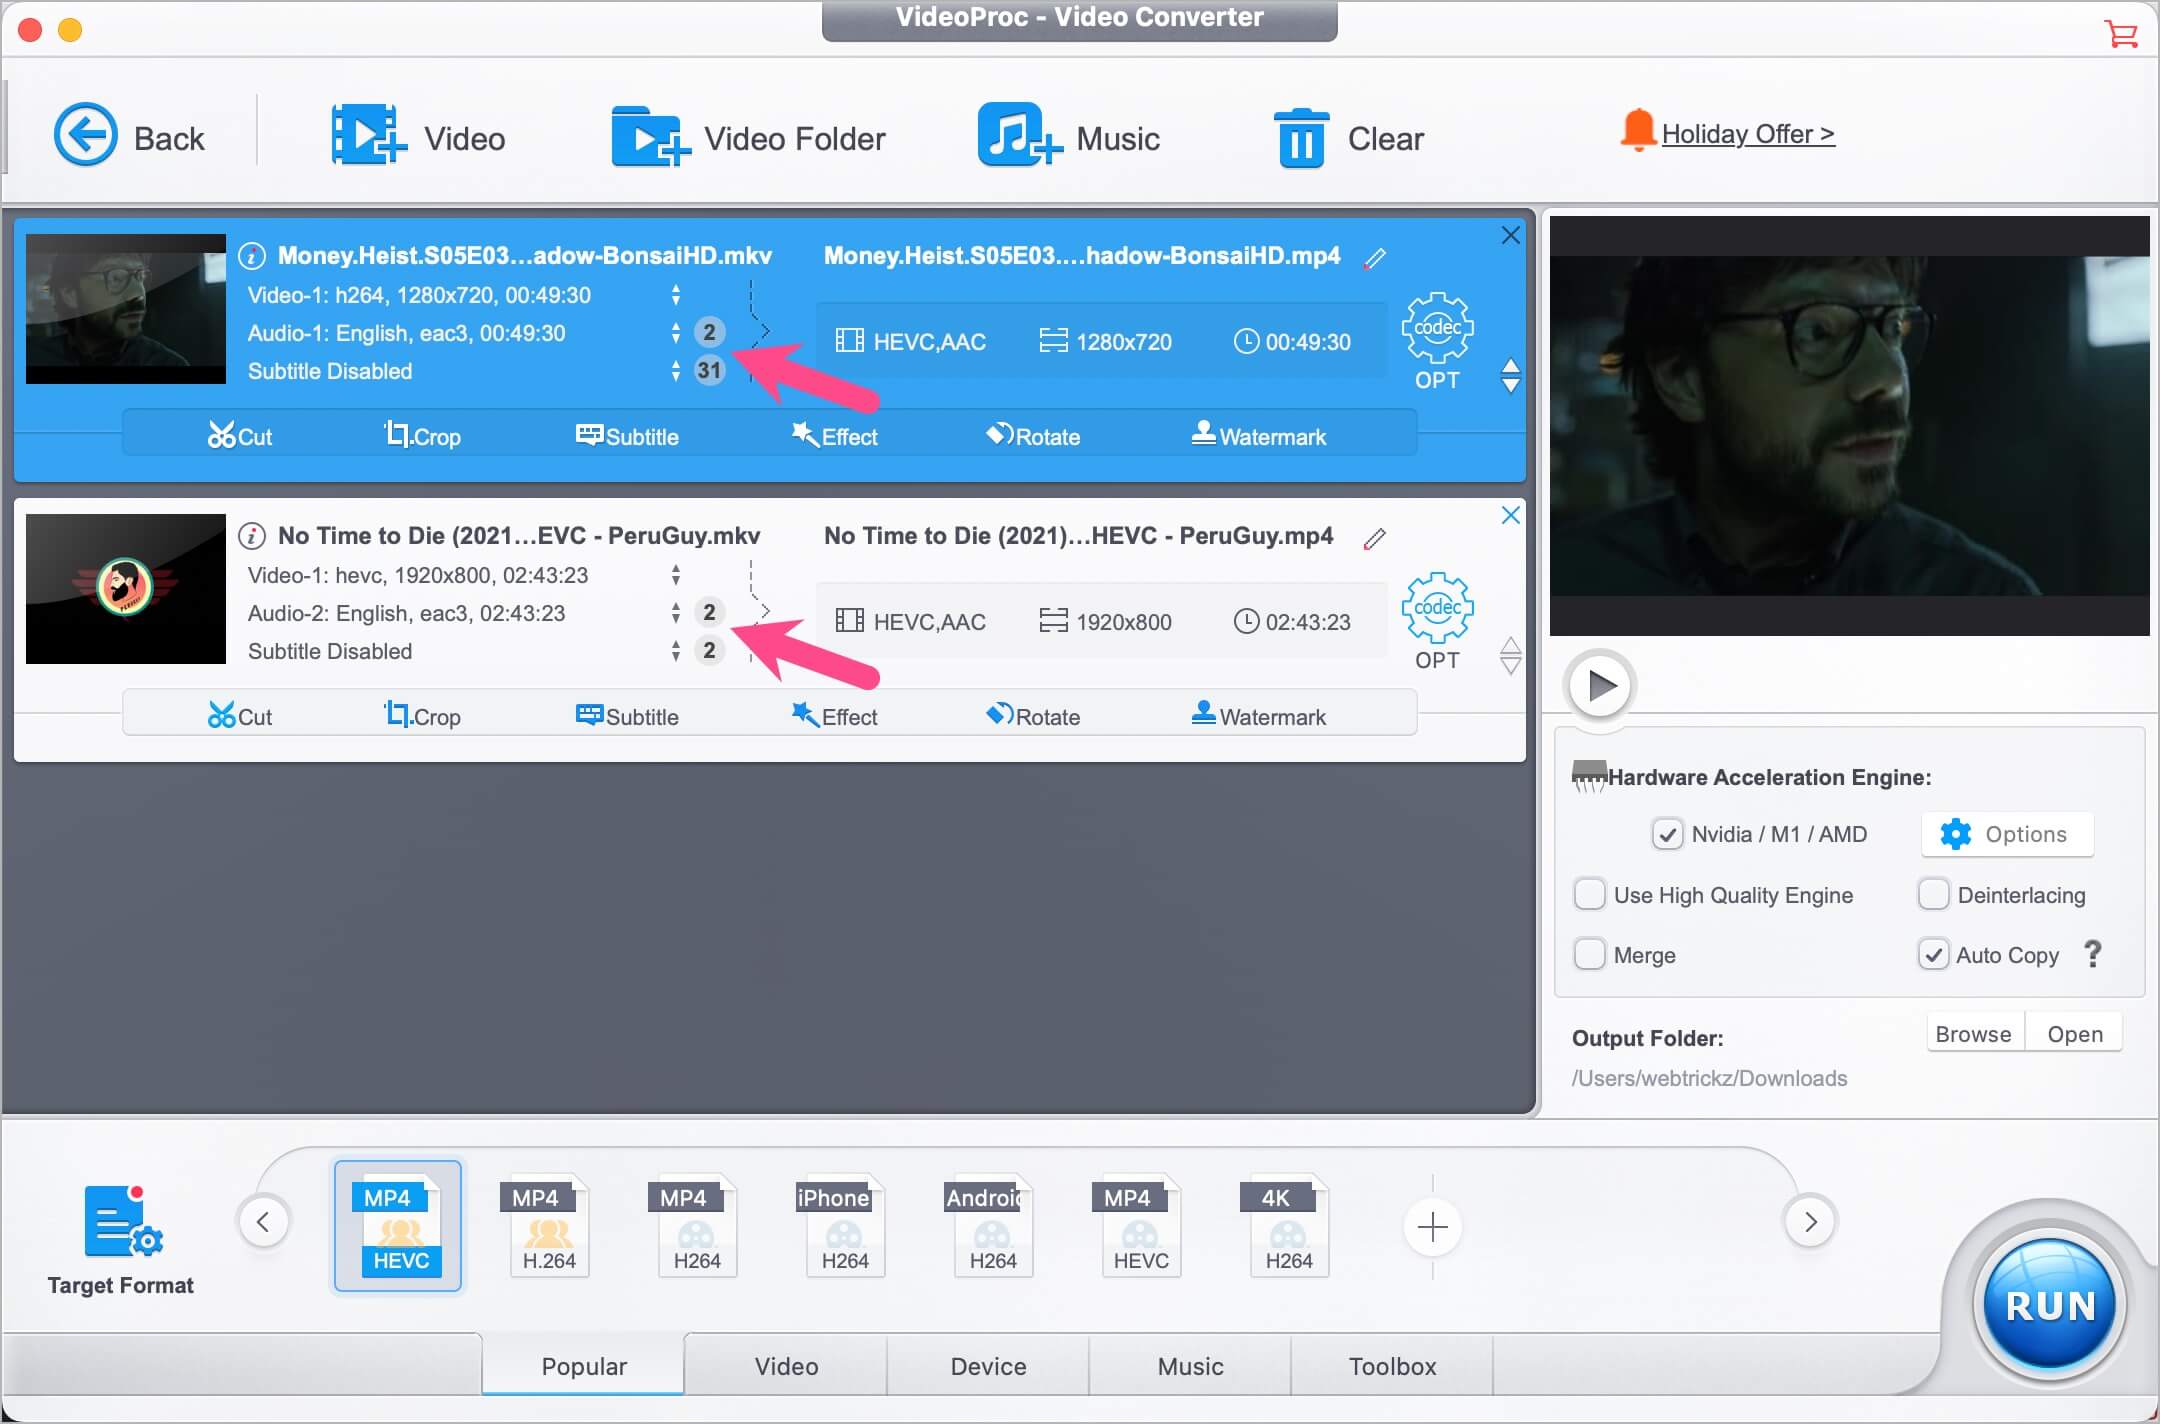Open Watermark tool for No Time to Die

pos(1259,716)
